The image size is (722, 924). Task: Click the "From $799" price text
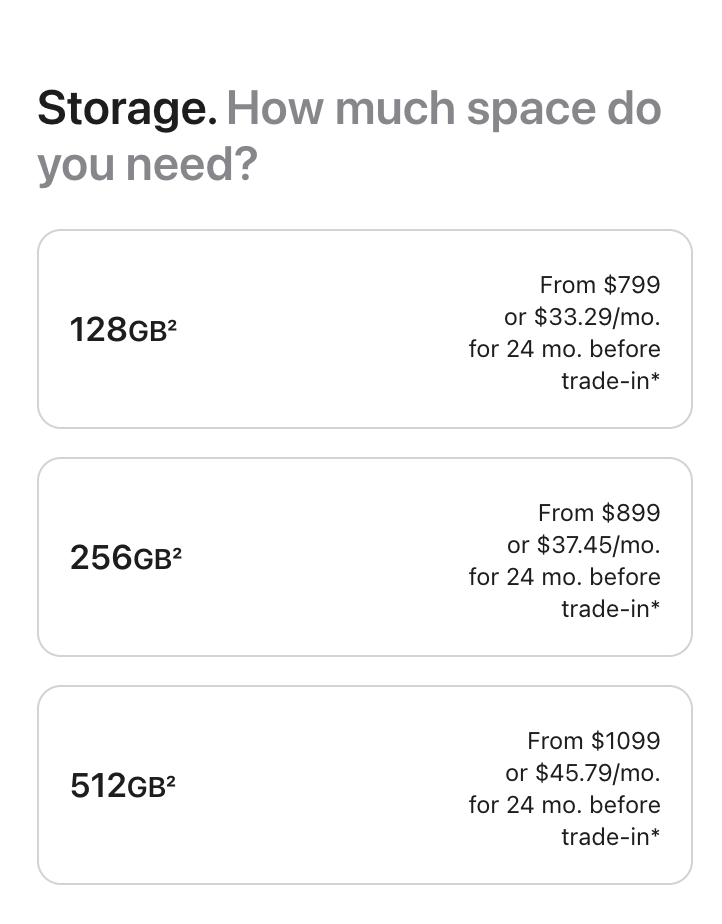[x=600, y=285]
